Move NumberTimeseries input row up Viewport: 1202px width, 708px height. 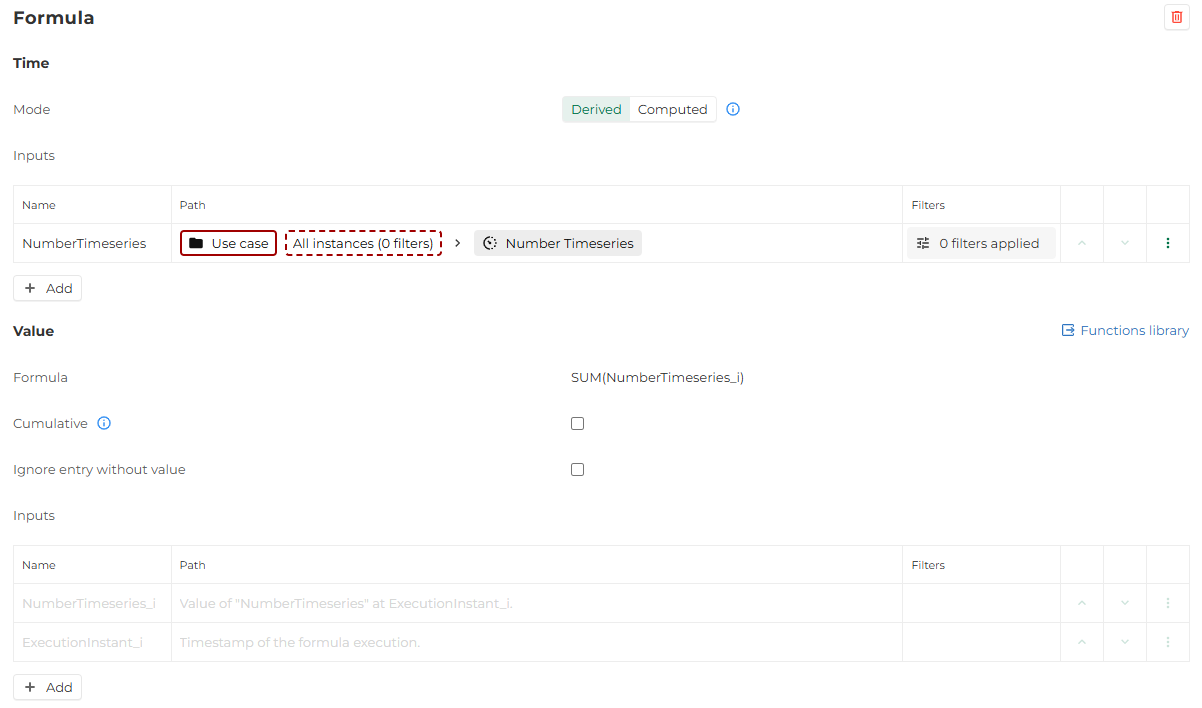pyautogui.click(x=1081, y=243)
